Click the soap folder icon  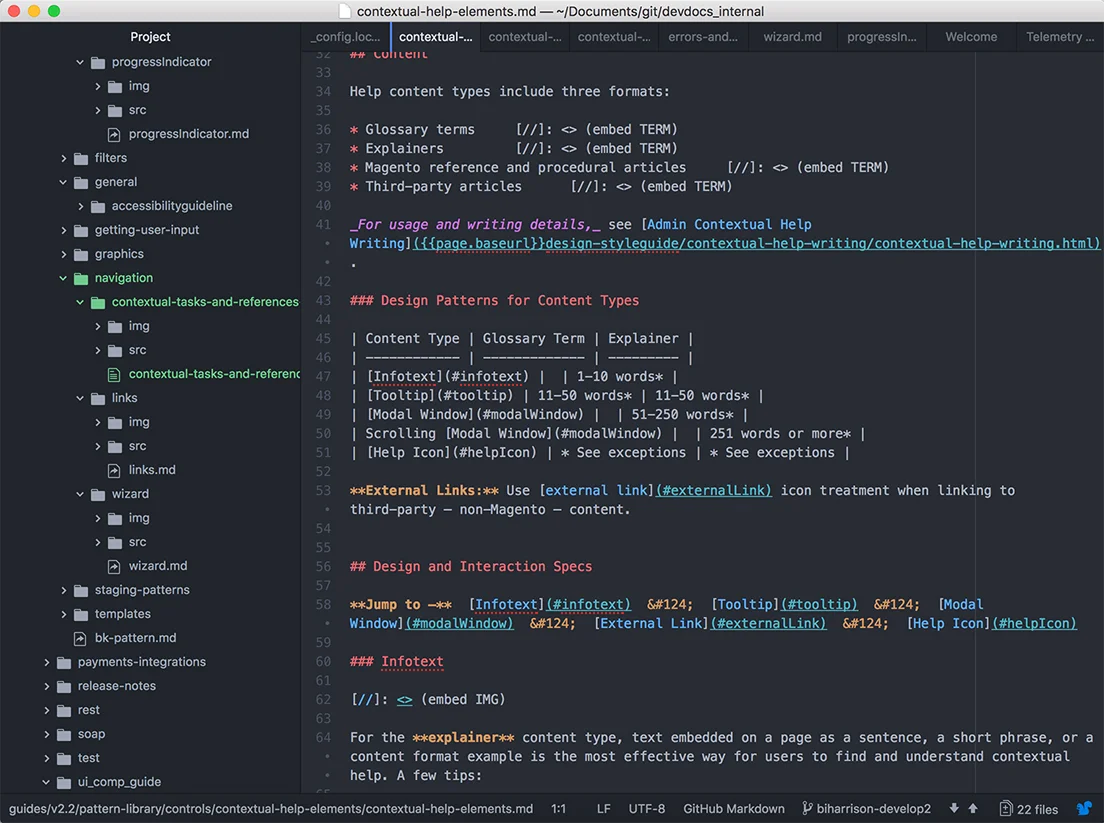[64, 734]
